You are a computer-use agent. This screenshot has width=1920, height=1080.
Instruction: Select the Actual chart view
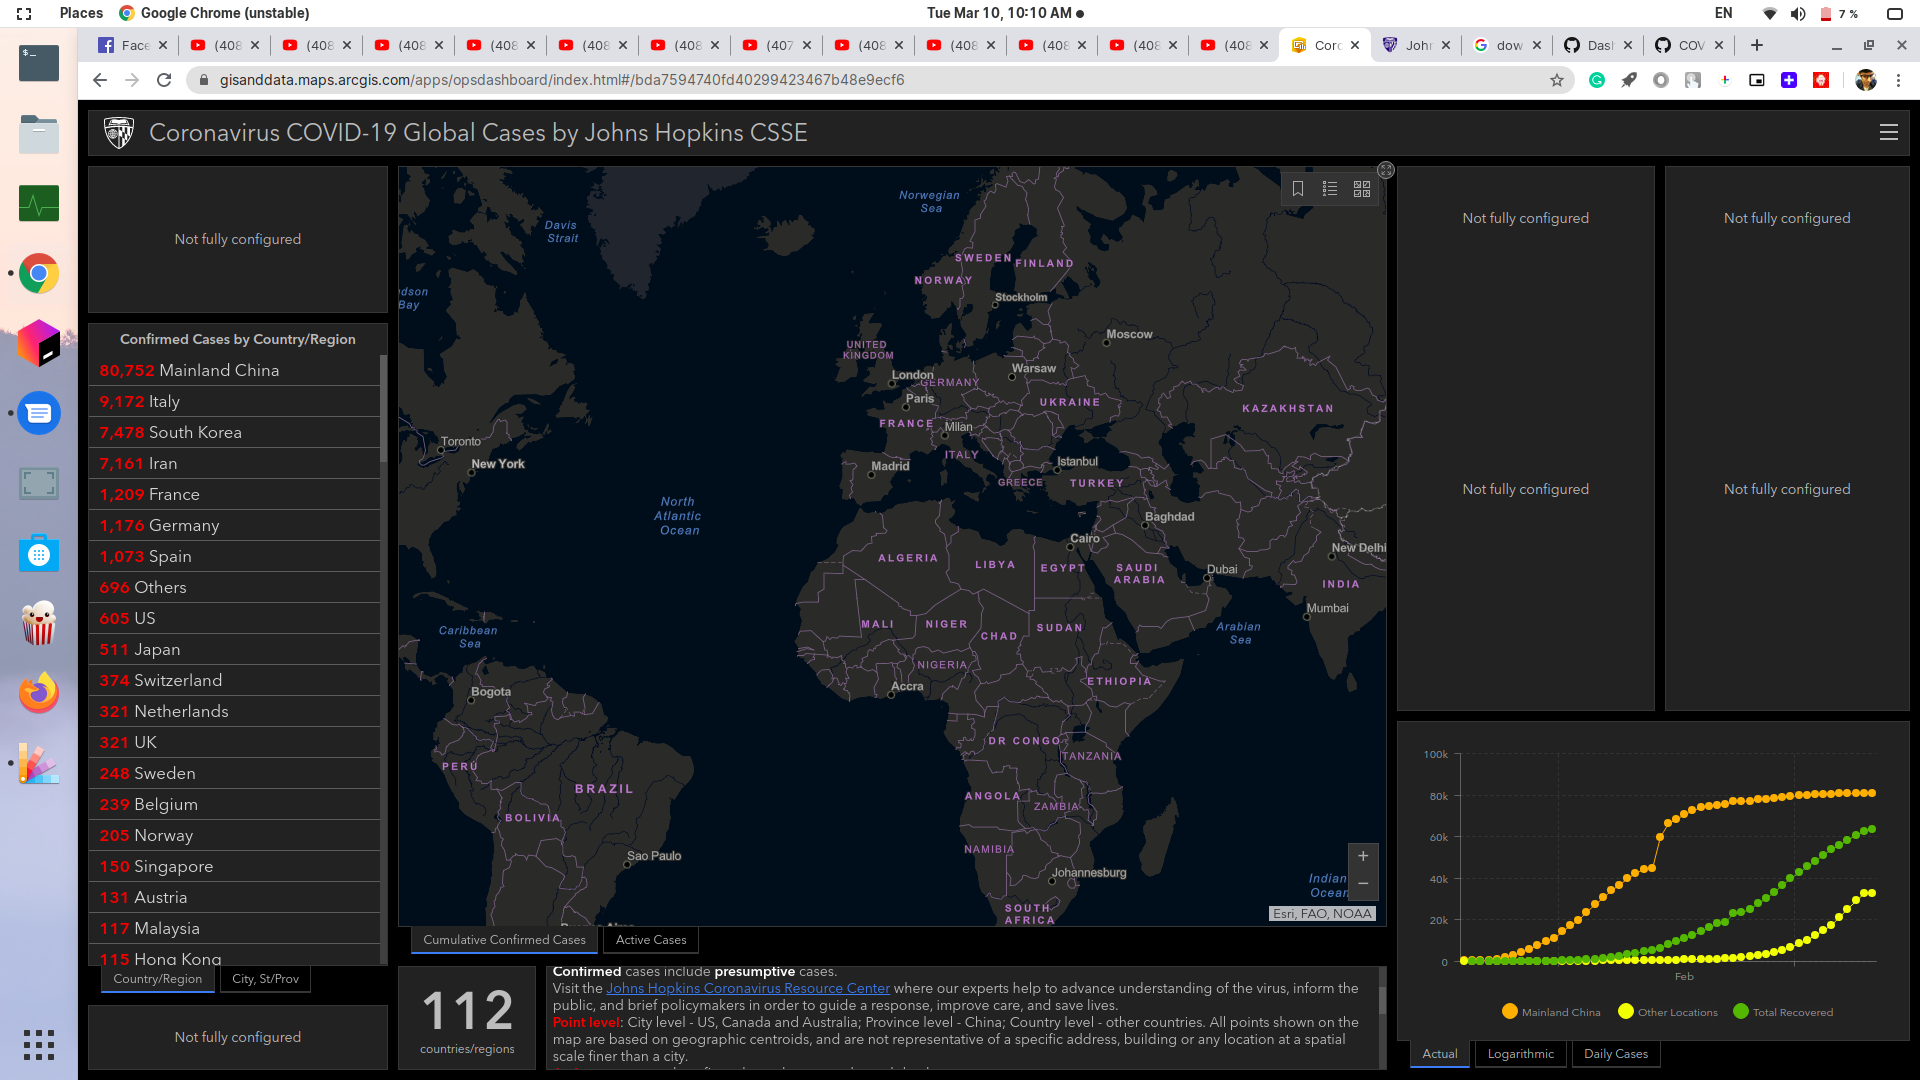tap(1439, 1053)
